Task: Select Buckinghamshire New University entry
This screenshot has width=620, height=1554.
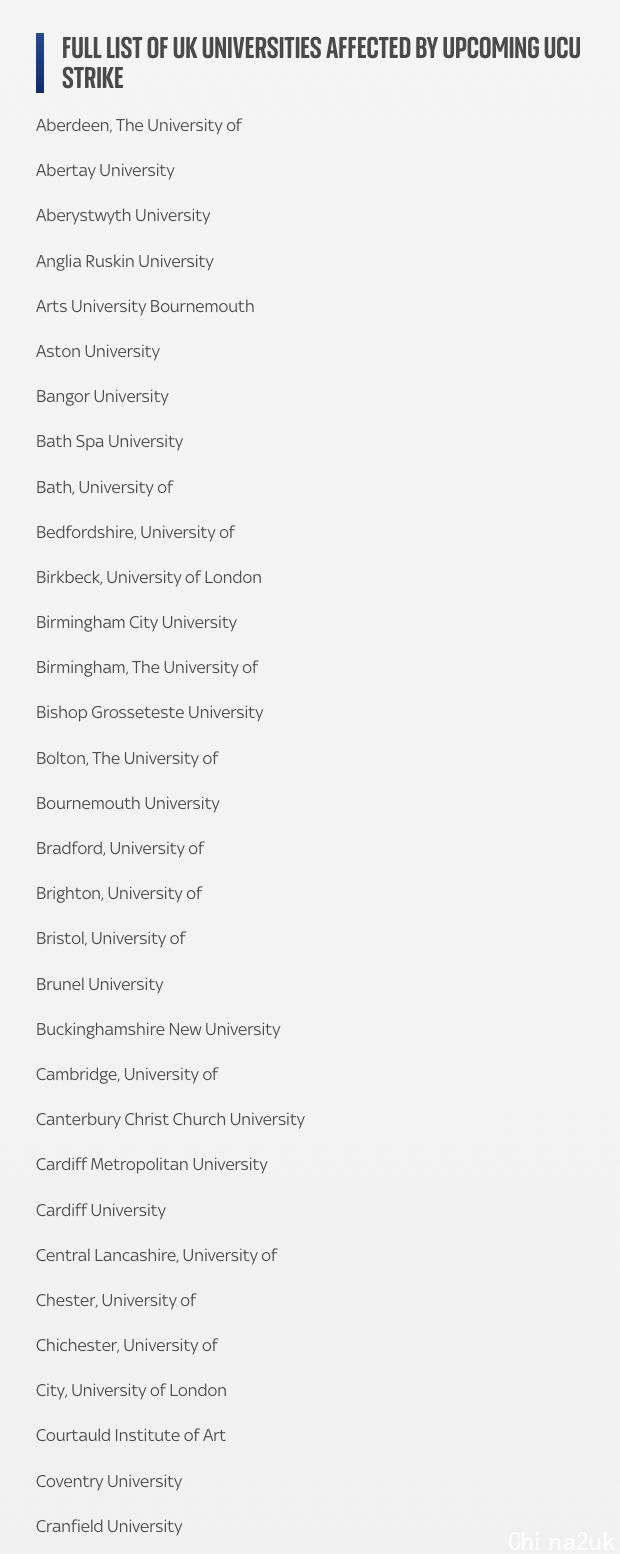Action: click(158, 1029)
